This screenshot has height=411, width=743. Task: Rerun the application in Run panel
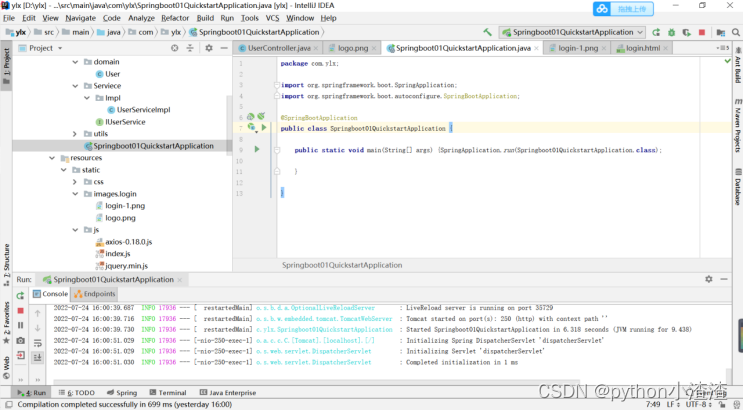tap(20, 296)
